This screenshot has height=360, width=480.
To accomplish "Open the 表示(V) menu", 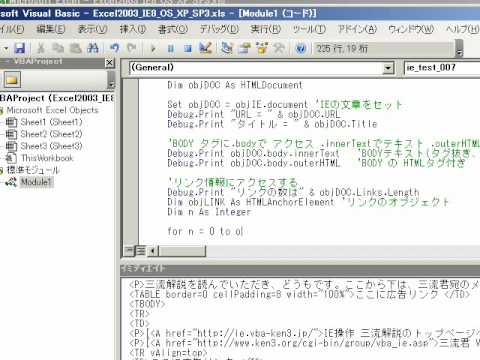I will (92, 29).
